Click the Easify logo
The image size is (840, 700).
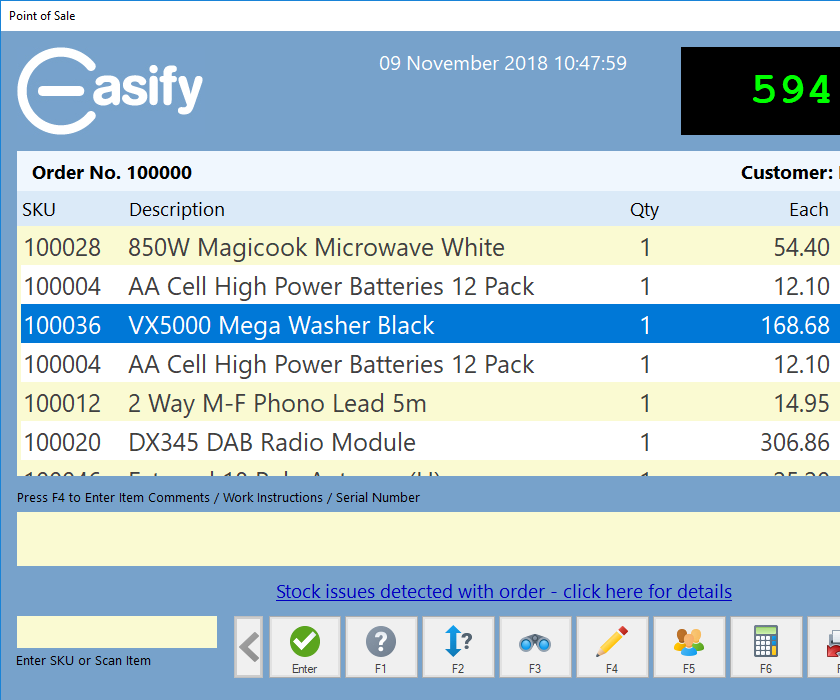[x=110, y=90]
